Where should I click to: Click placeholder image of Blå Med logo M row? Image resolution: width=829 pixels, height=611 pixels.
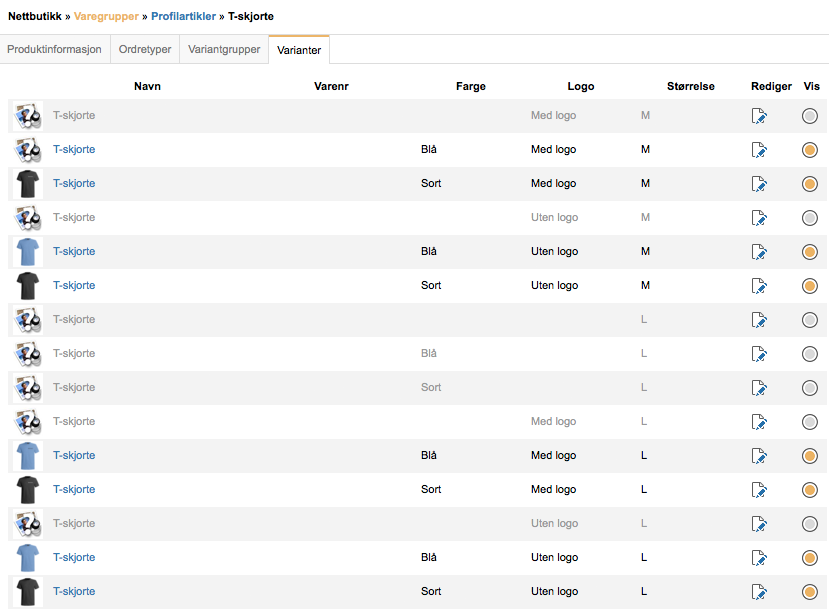[x=27, y=150]
